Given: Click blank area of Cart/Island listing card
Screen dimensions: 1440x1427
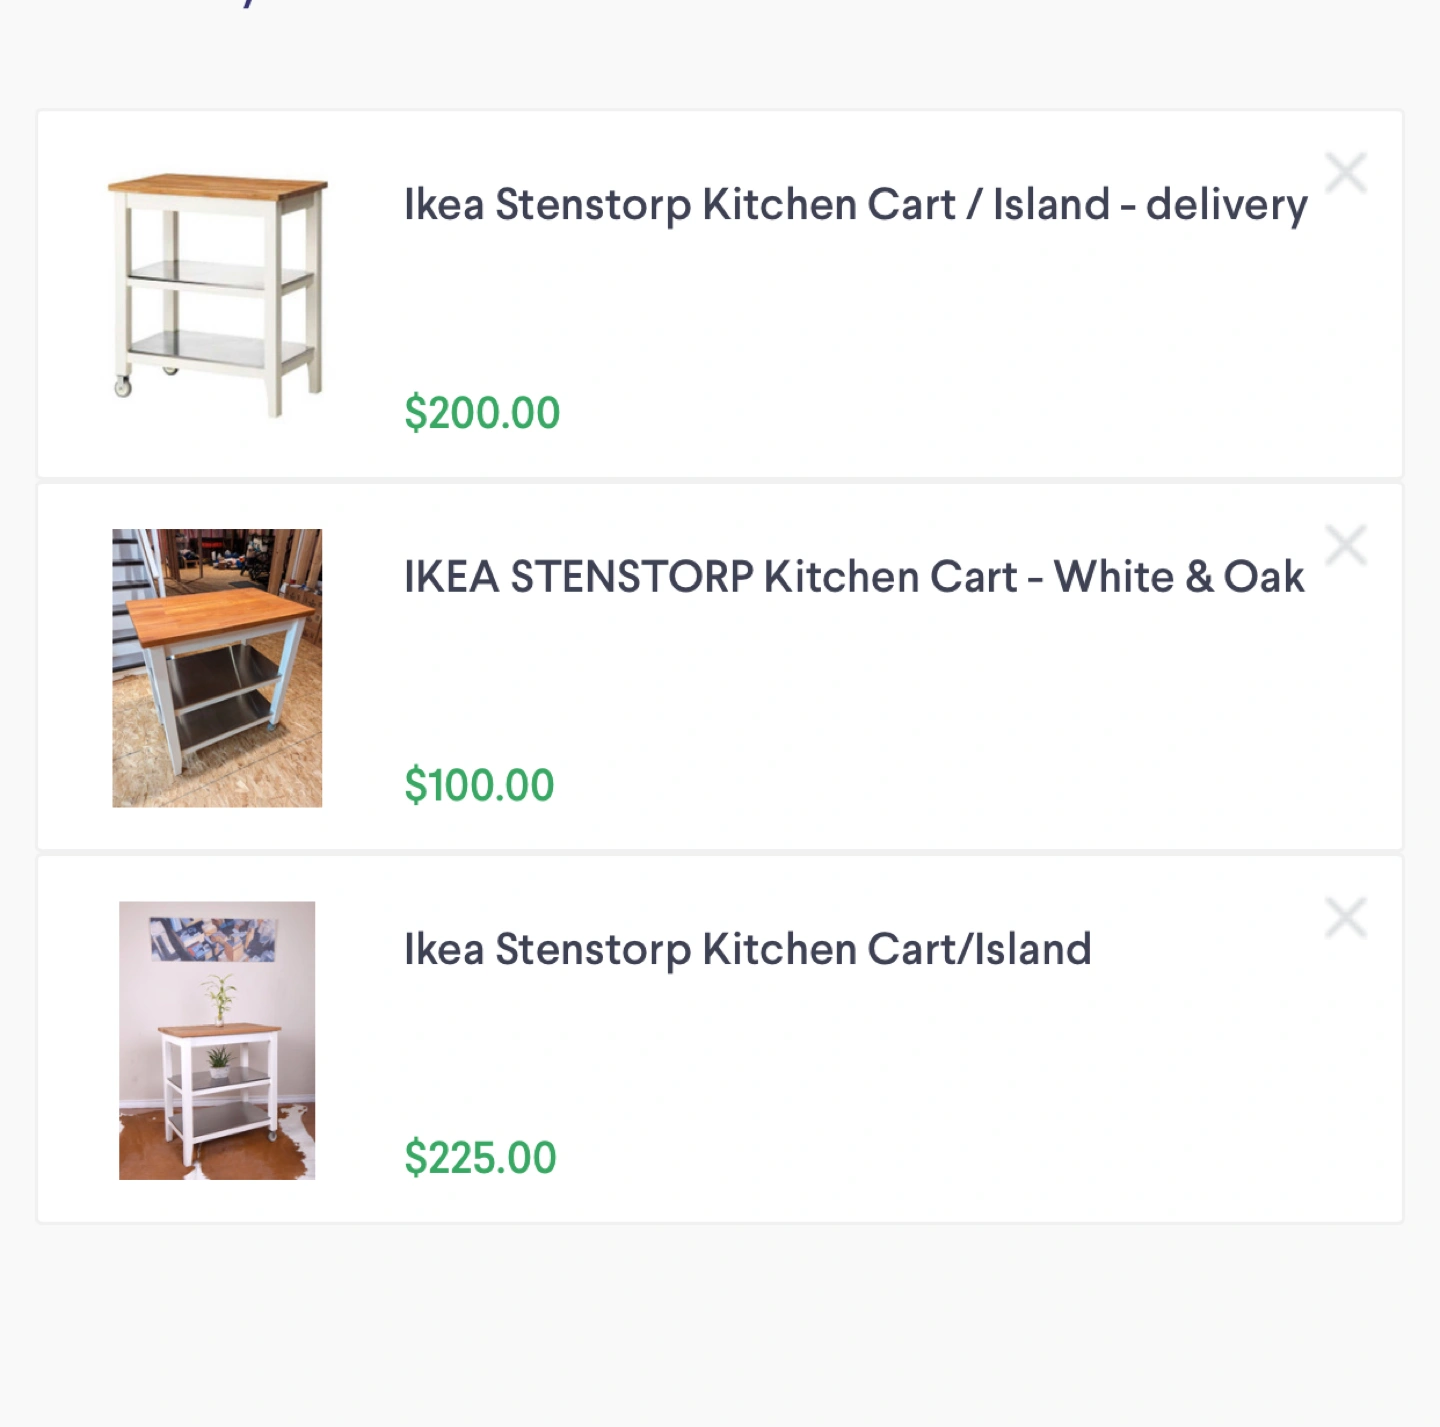Looking at the screenshot, I should [x=950, y=1060].
